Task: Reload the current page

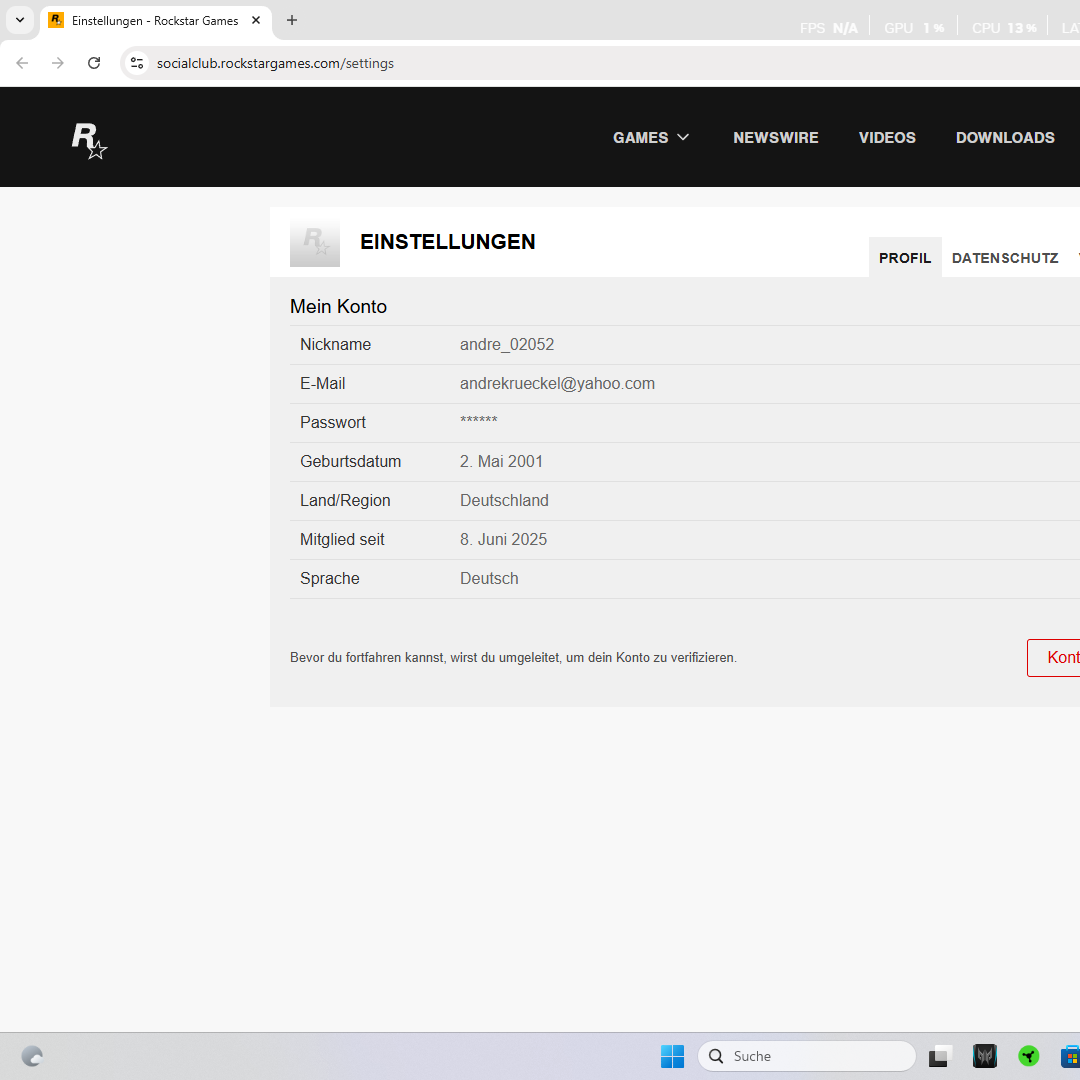Action: pos(94,63)
